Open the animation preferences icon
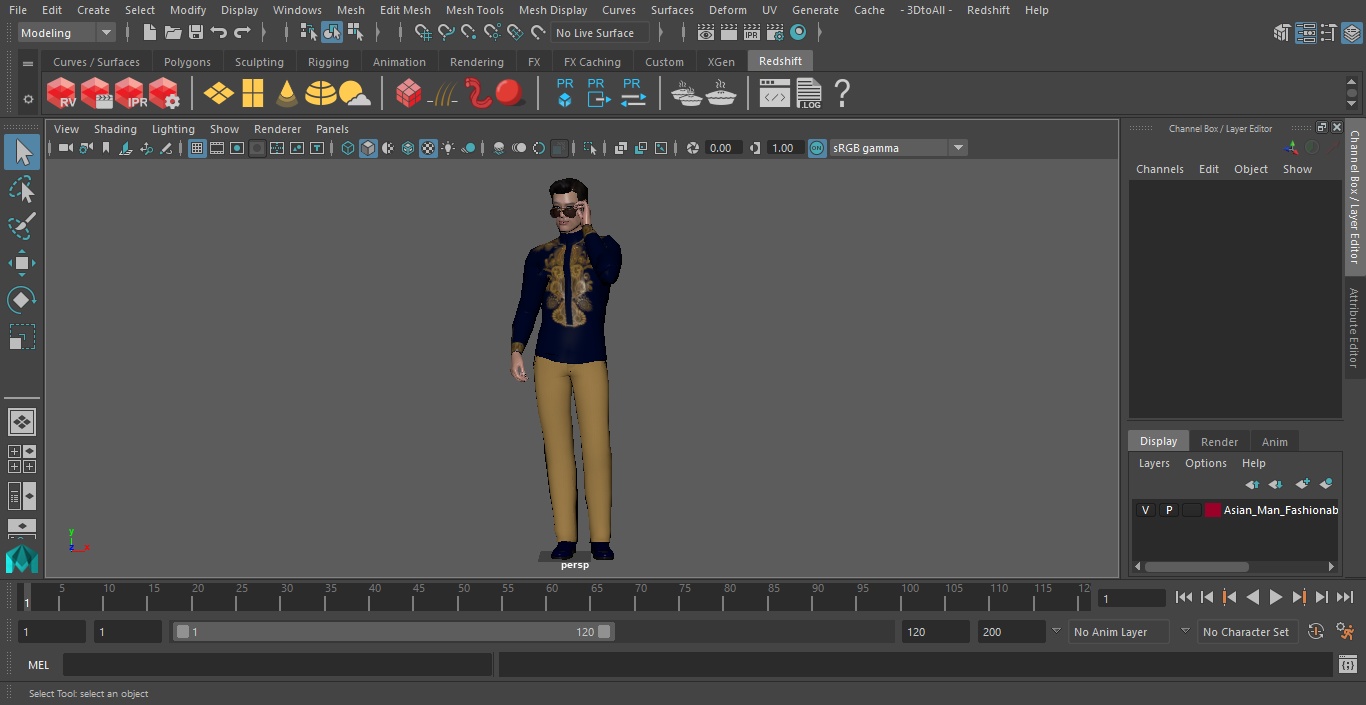 pos(1346,632)
